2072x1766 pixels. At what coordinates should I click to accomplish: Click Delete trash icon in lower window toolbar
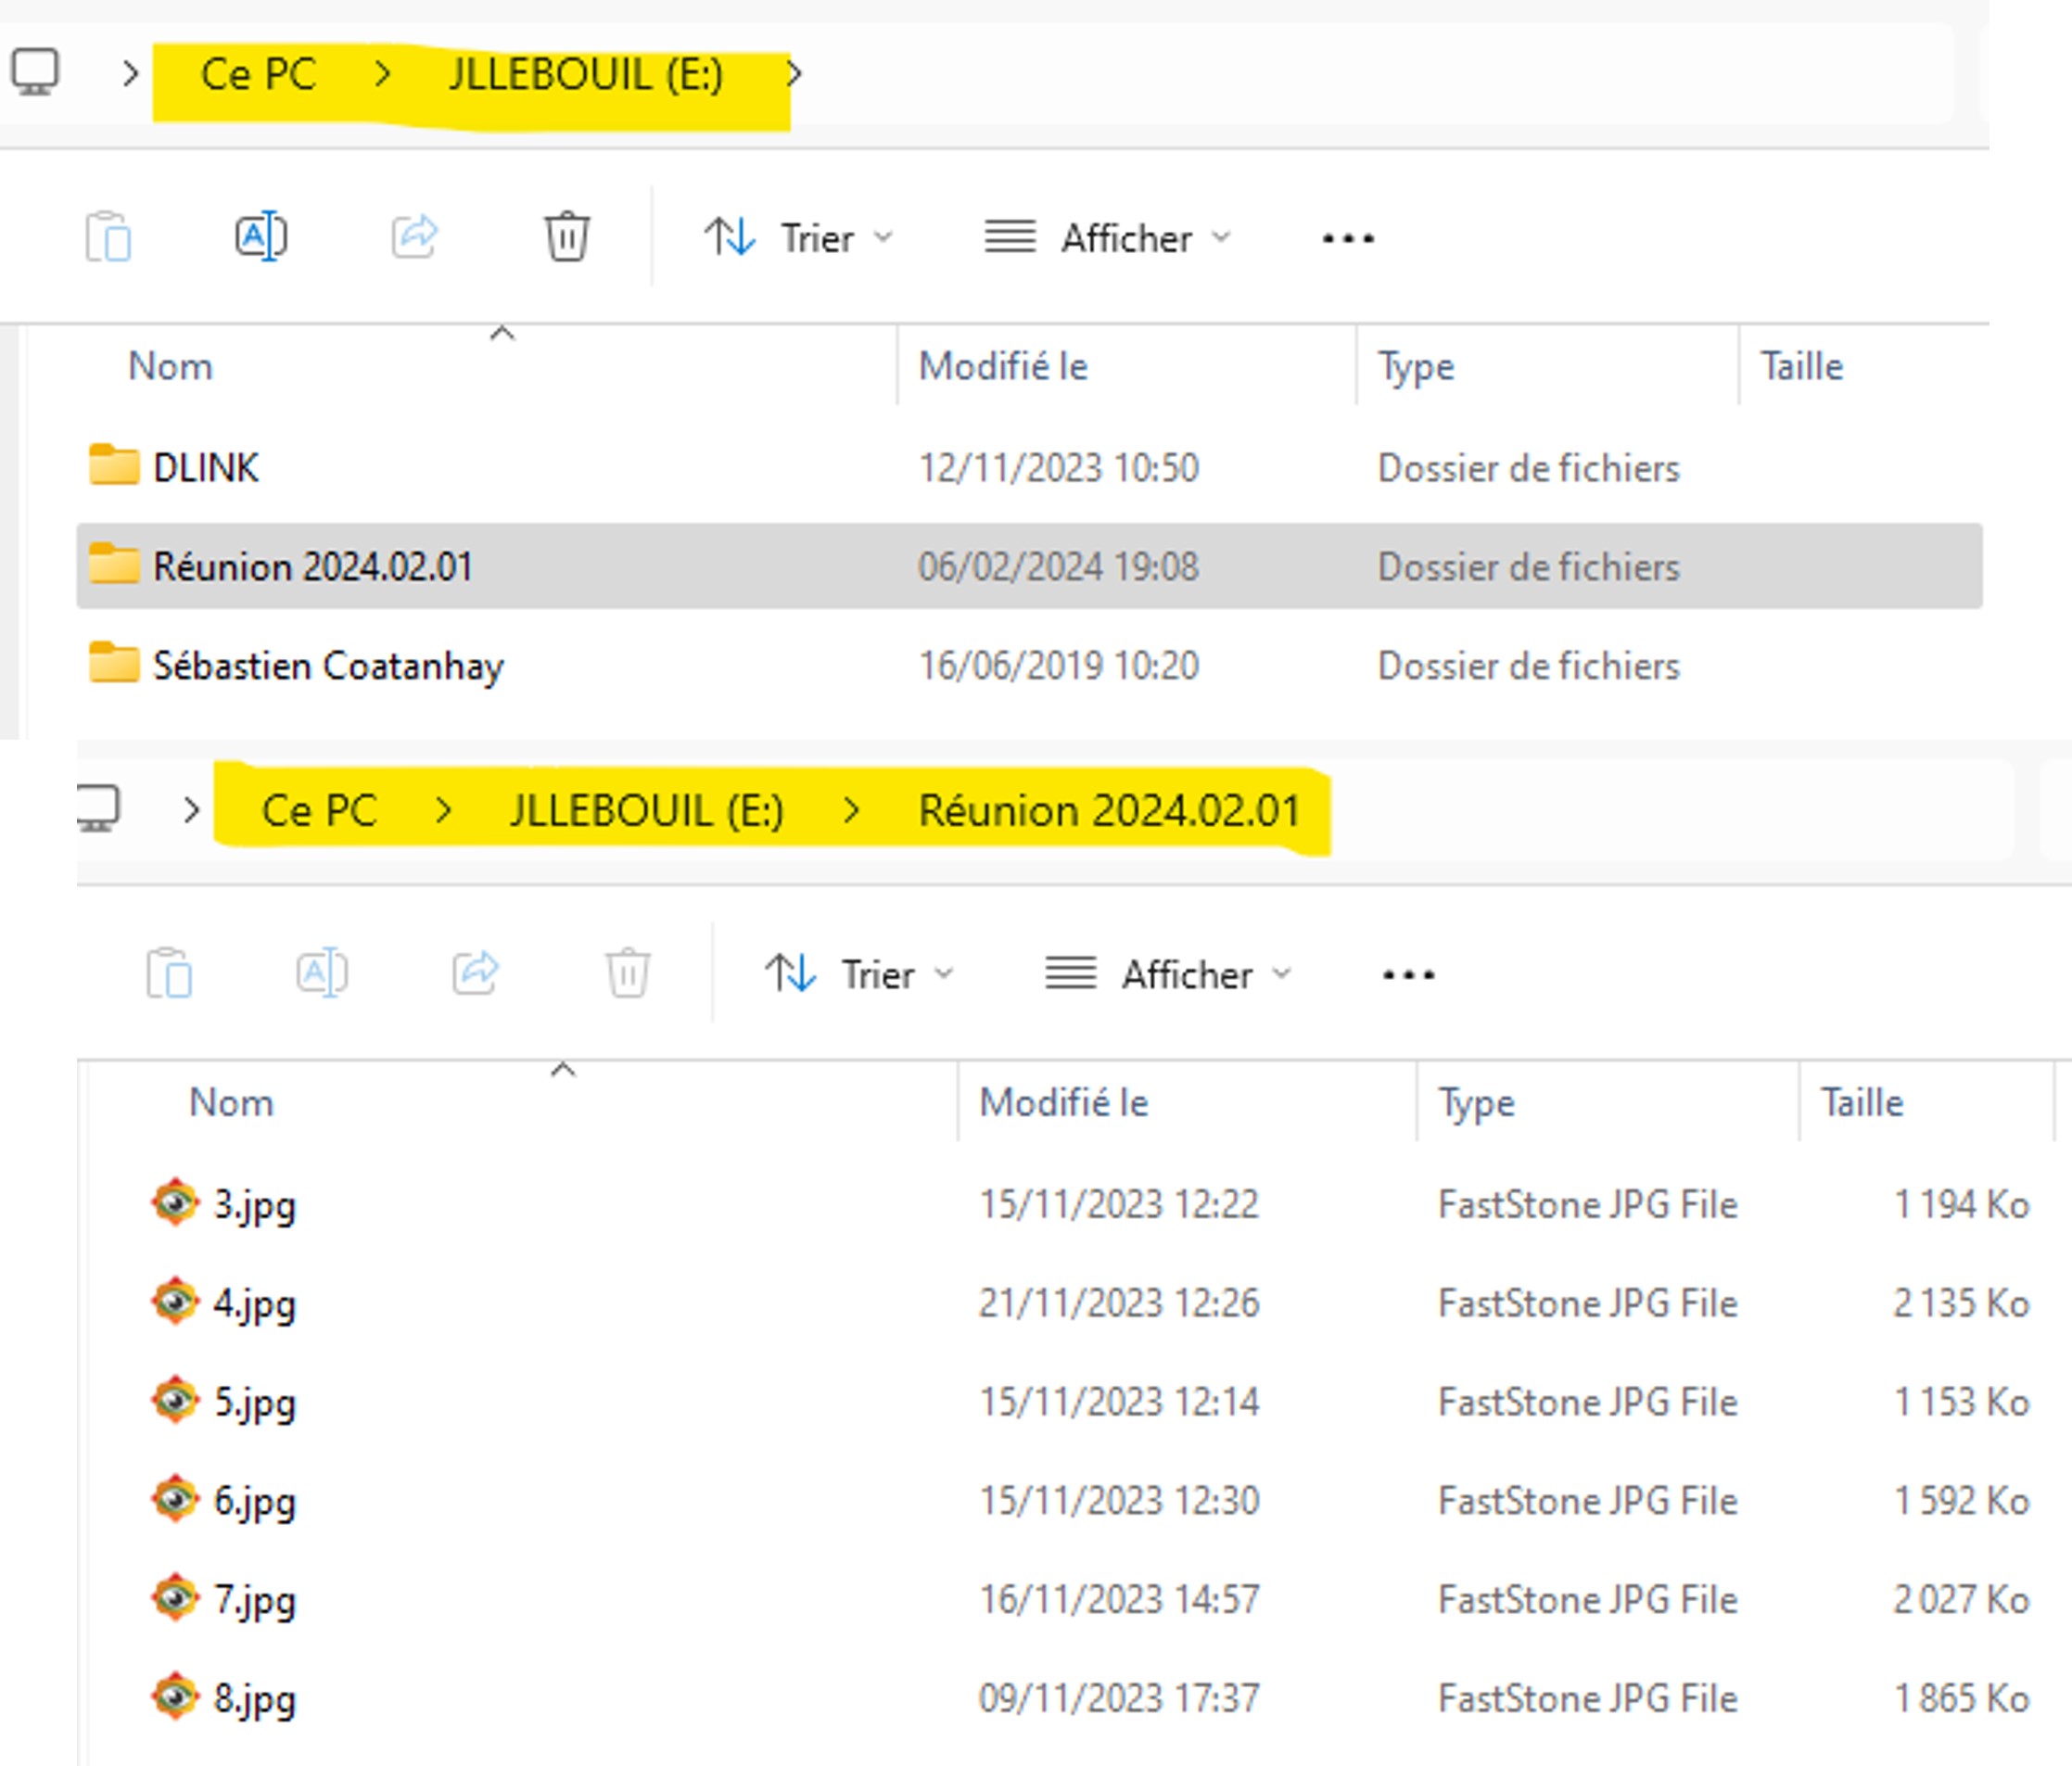coord(628,973)
